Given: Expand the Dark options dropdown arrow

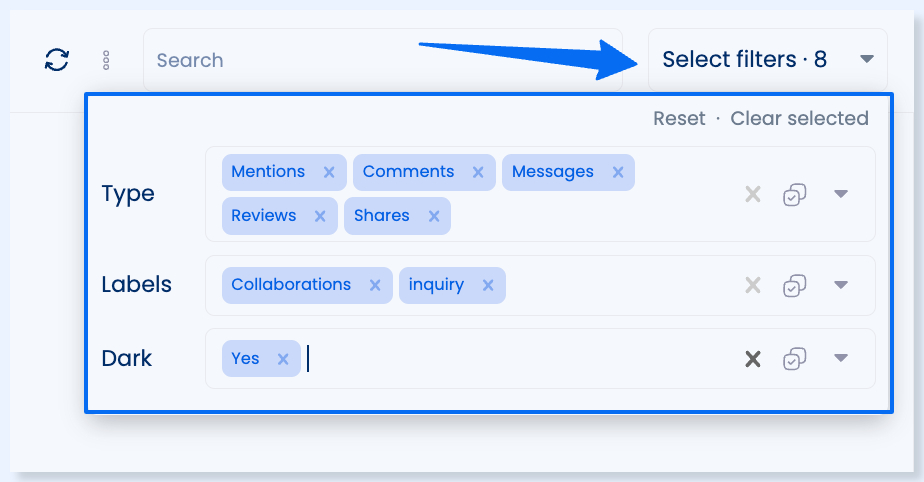Looking at the screenshot, I should [841, 358].
